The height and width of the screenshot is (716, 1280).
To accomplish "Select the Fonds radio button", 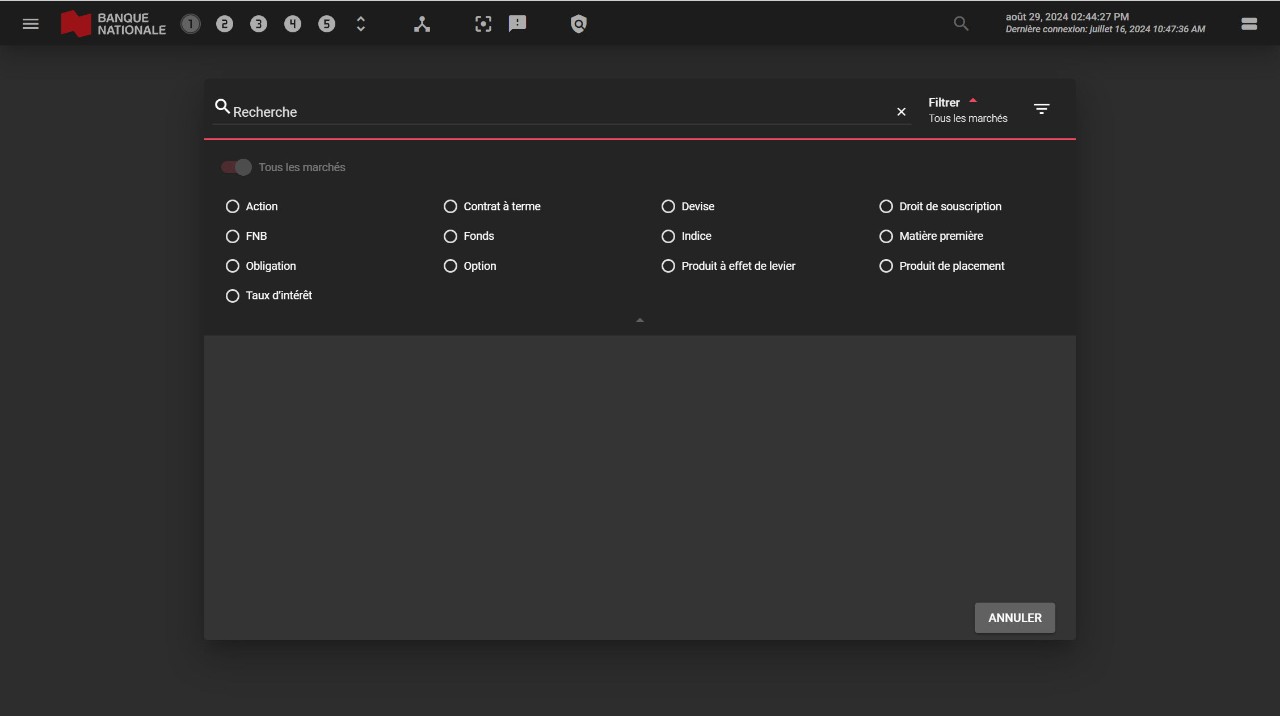I will tap(450, 236).
